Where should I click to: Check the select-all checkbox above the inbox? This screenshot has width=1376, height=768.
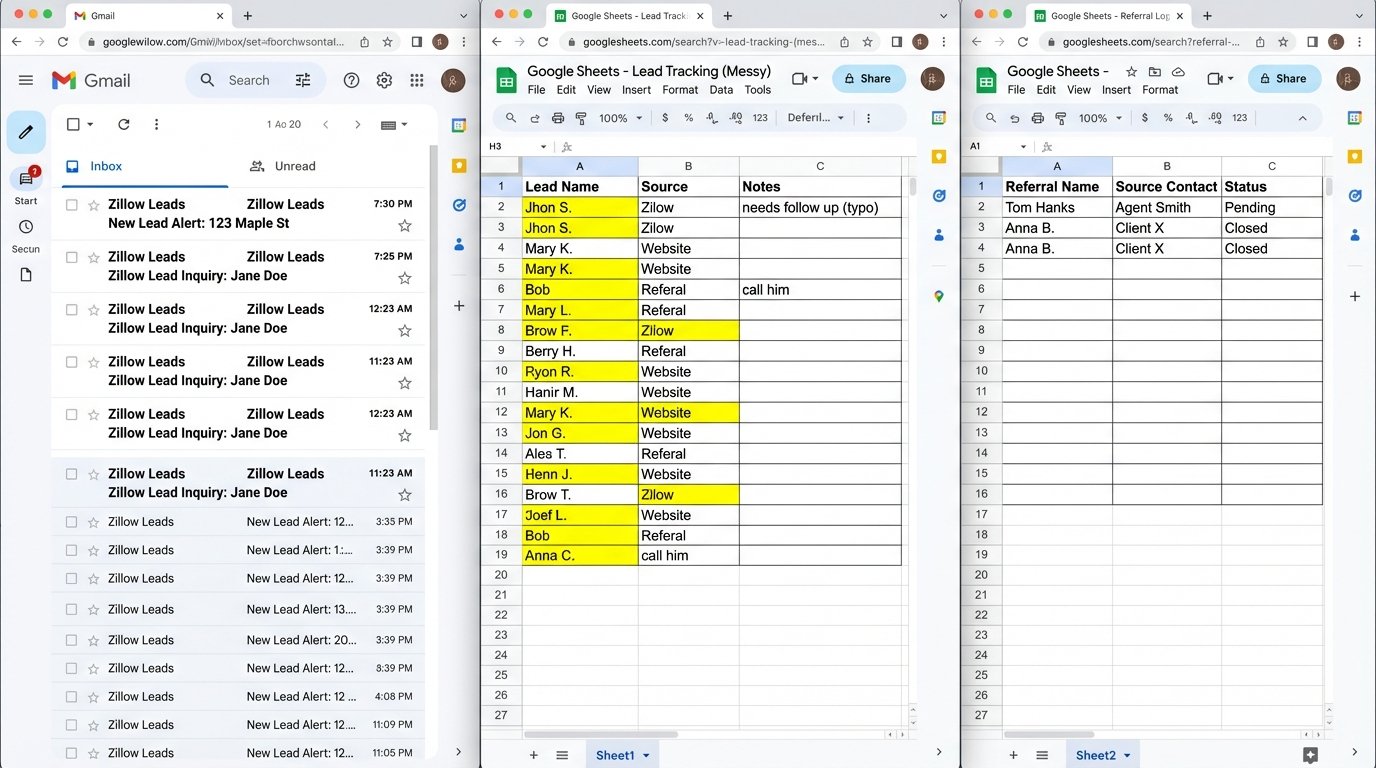[71, 124]
